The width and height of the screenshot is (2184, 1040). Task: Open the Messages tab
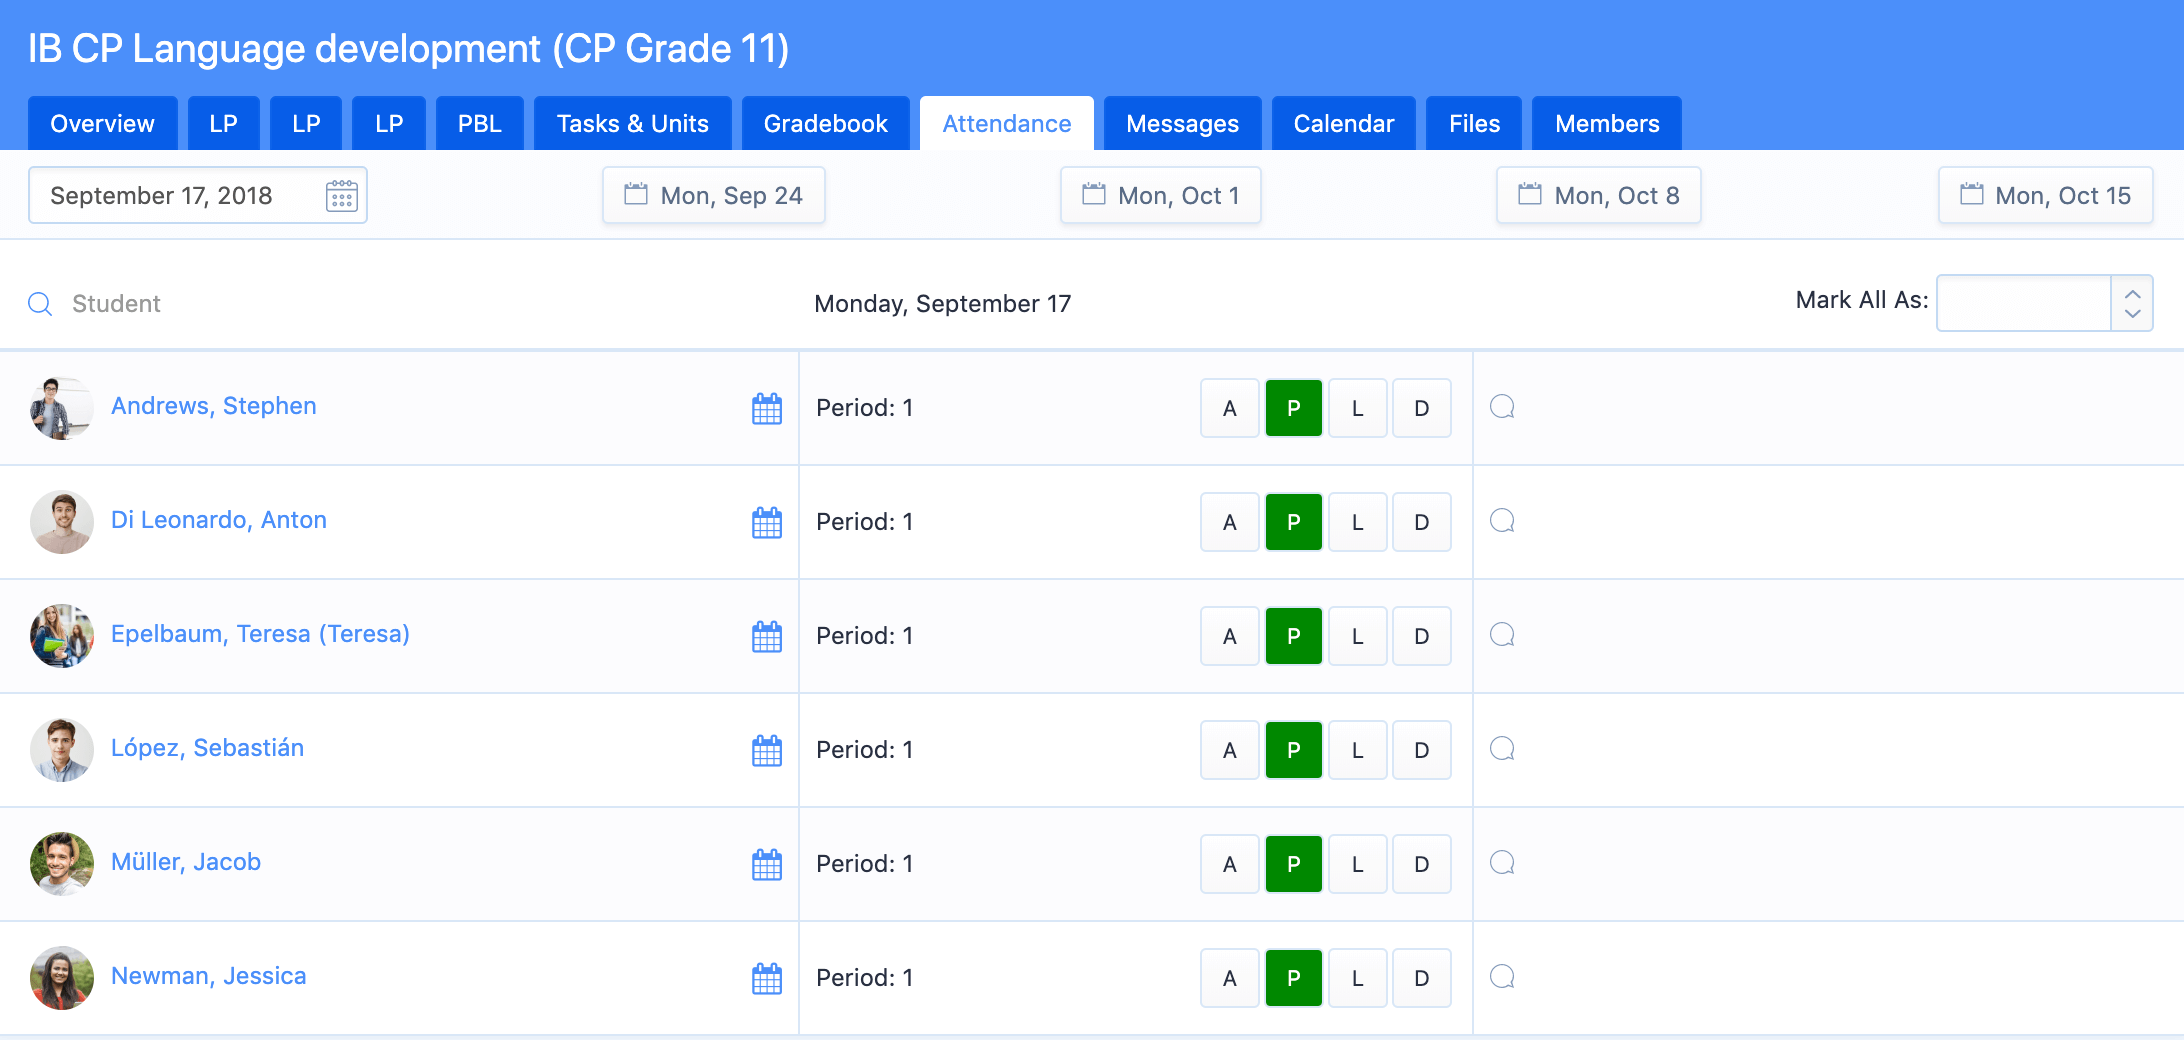point(1183,124)
